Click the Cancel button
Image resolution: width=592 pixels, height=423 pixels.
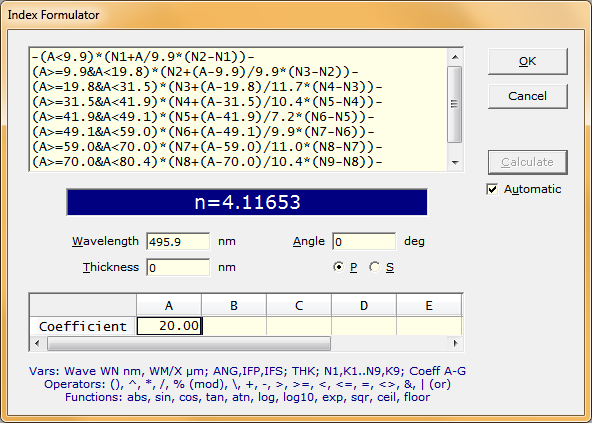[527, 96]
